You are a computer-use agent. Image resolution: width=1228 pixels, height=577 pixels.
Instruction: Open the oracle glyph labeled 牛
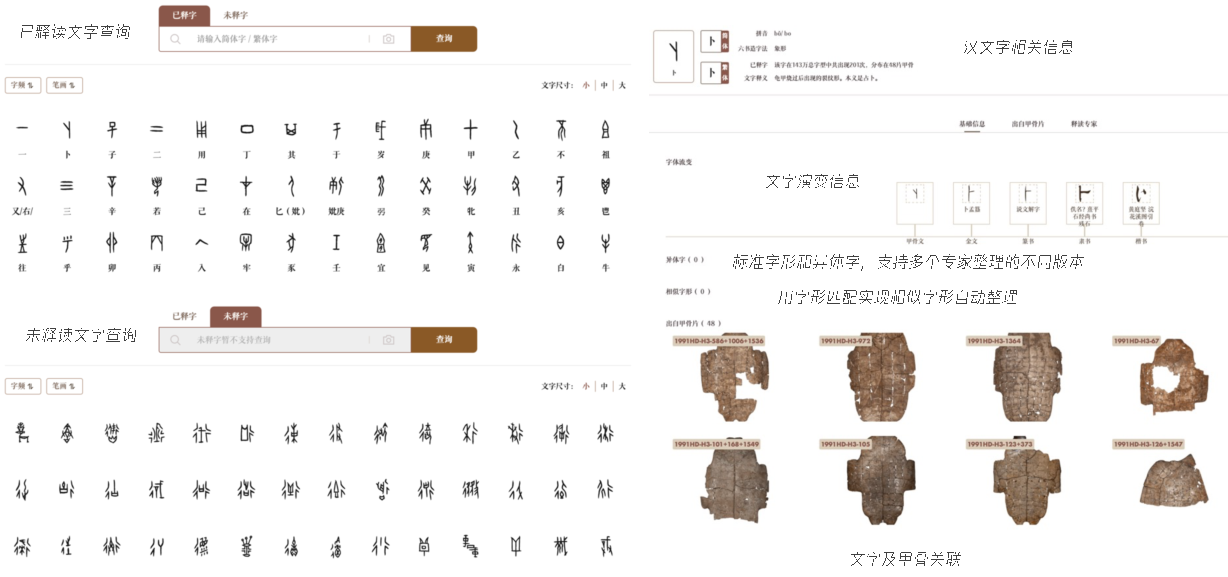605,243
